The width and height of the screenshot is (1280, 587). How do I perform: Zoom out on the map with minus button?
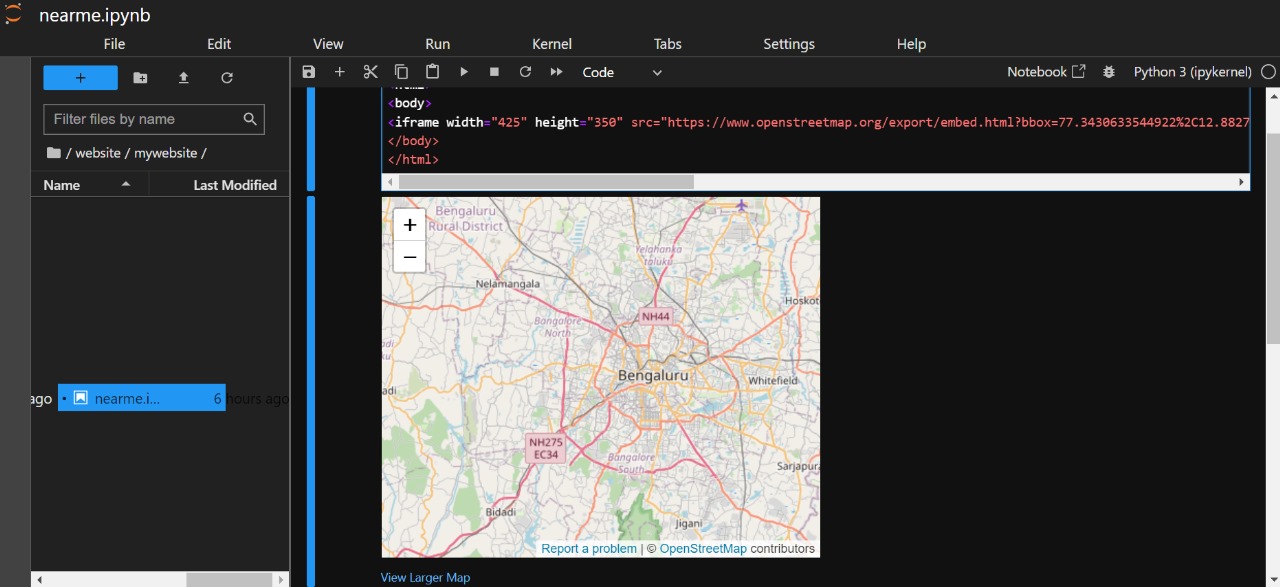click(409, 257)
